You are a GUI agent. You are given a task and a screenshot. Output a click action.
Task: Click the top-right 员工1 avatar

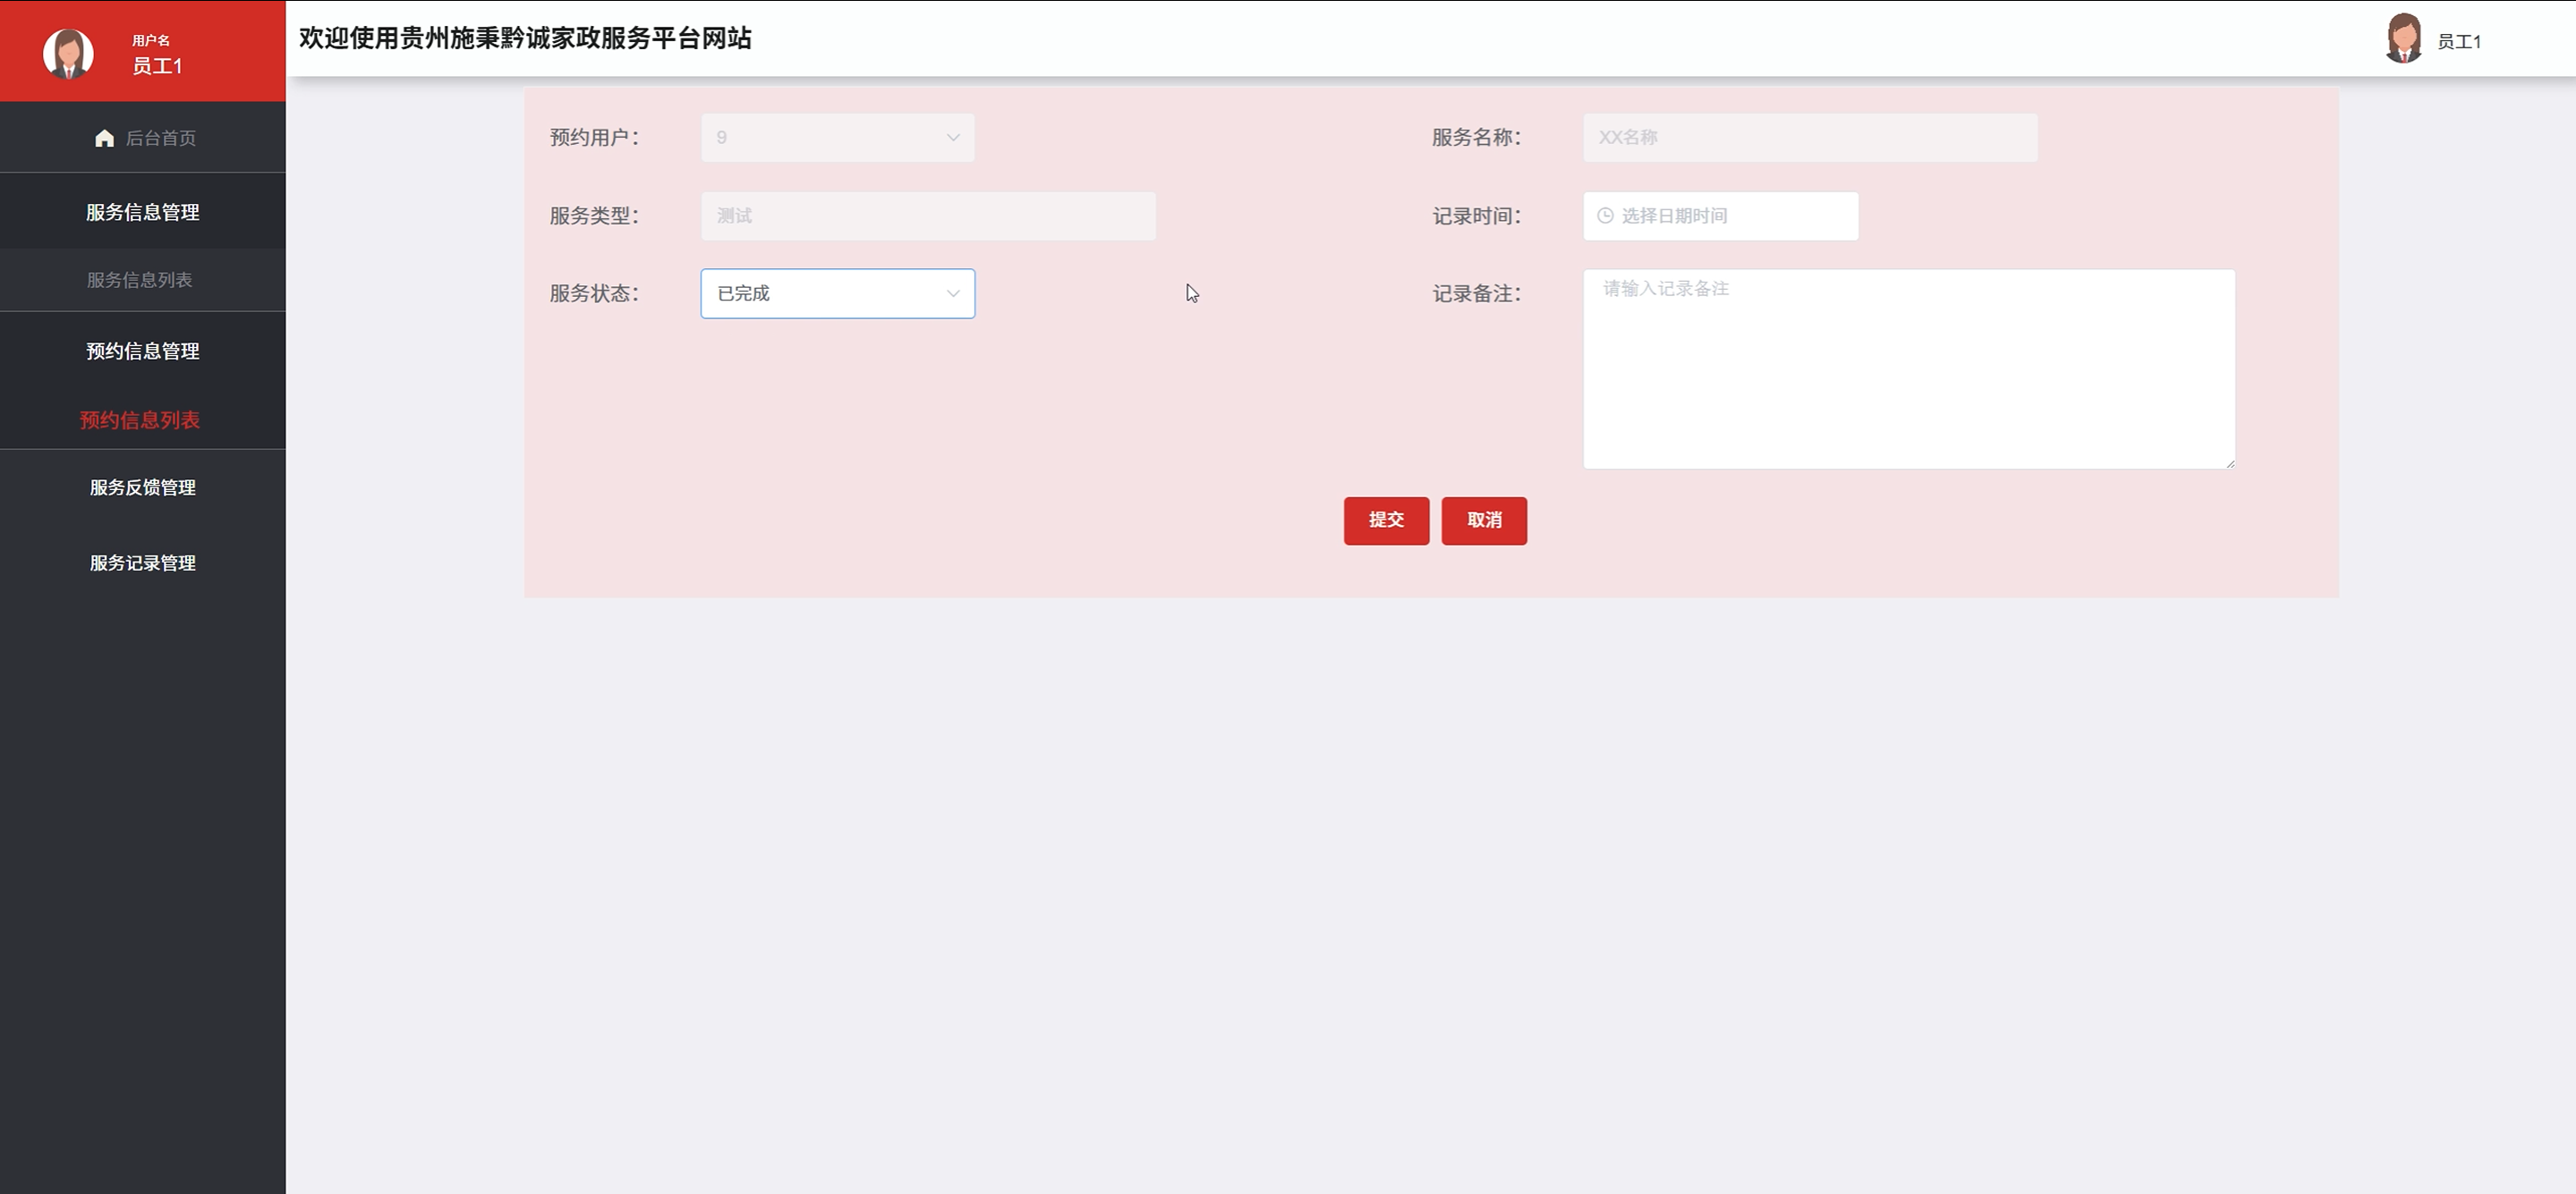point(2403,39)
